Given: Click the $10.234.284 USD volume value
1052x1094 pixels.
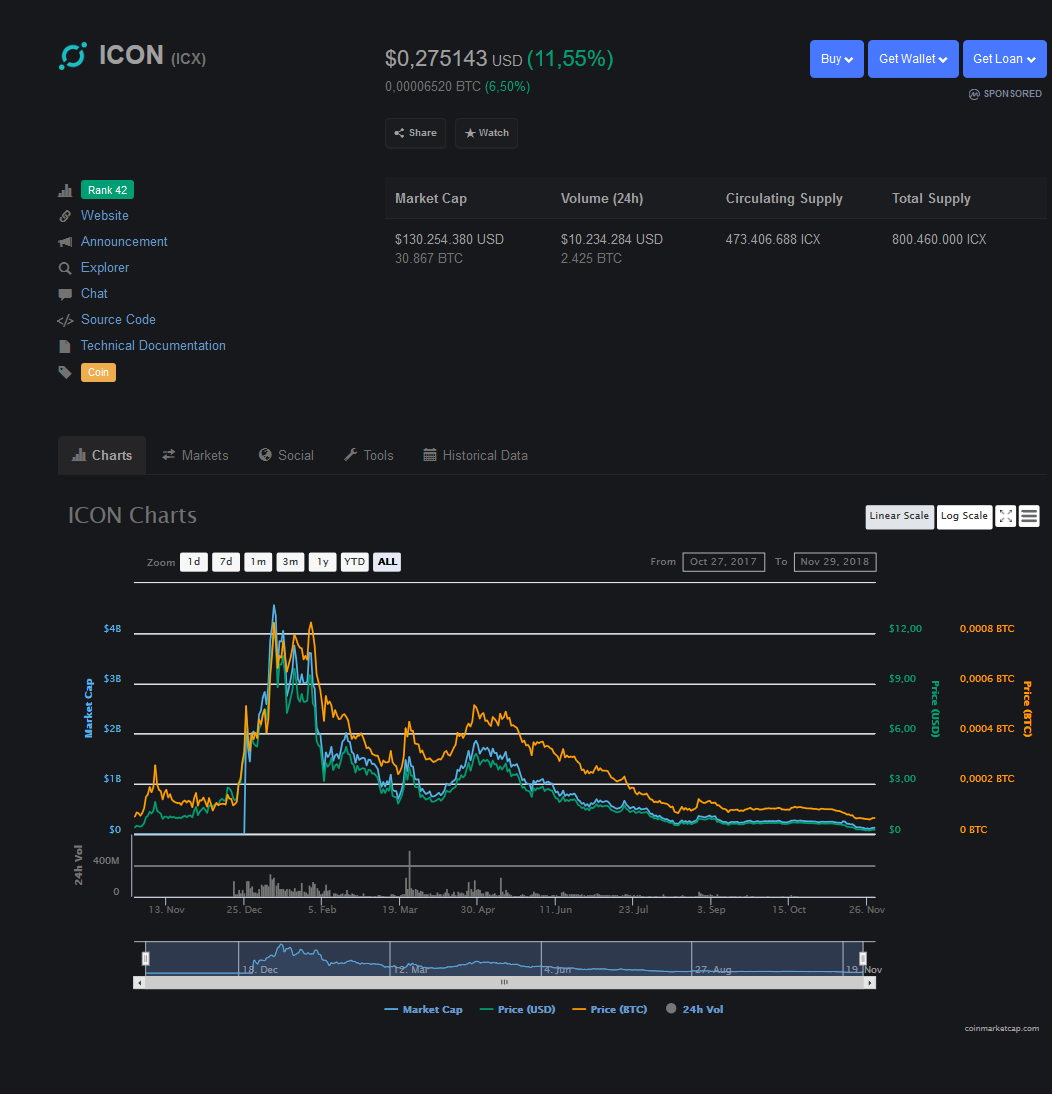Looking at the screenshot, I should tap(612, 239).
